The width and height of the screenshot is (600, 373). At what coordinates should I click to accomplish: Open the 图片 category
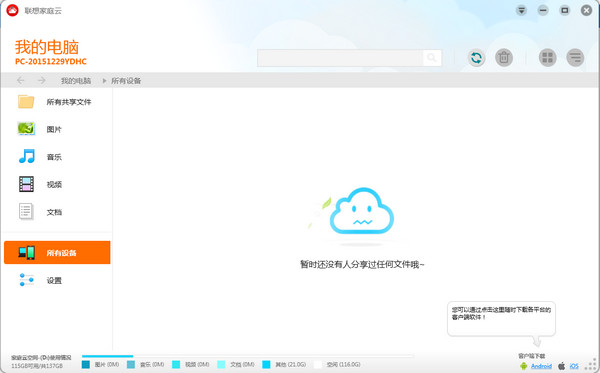pyautogui.click(x=57, y=129)
